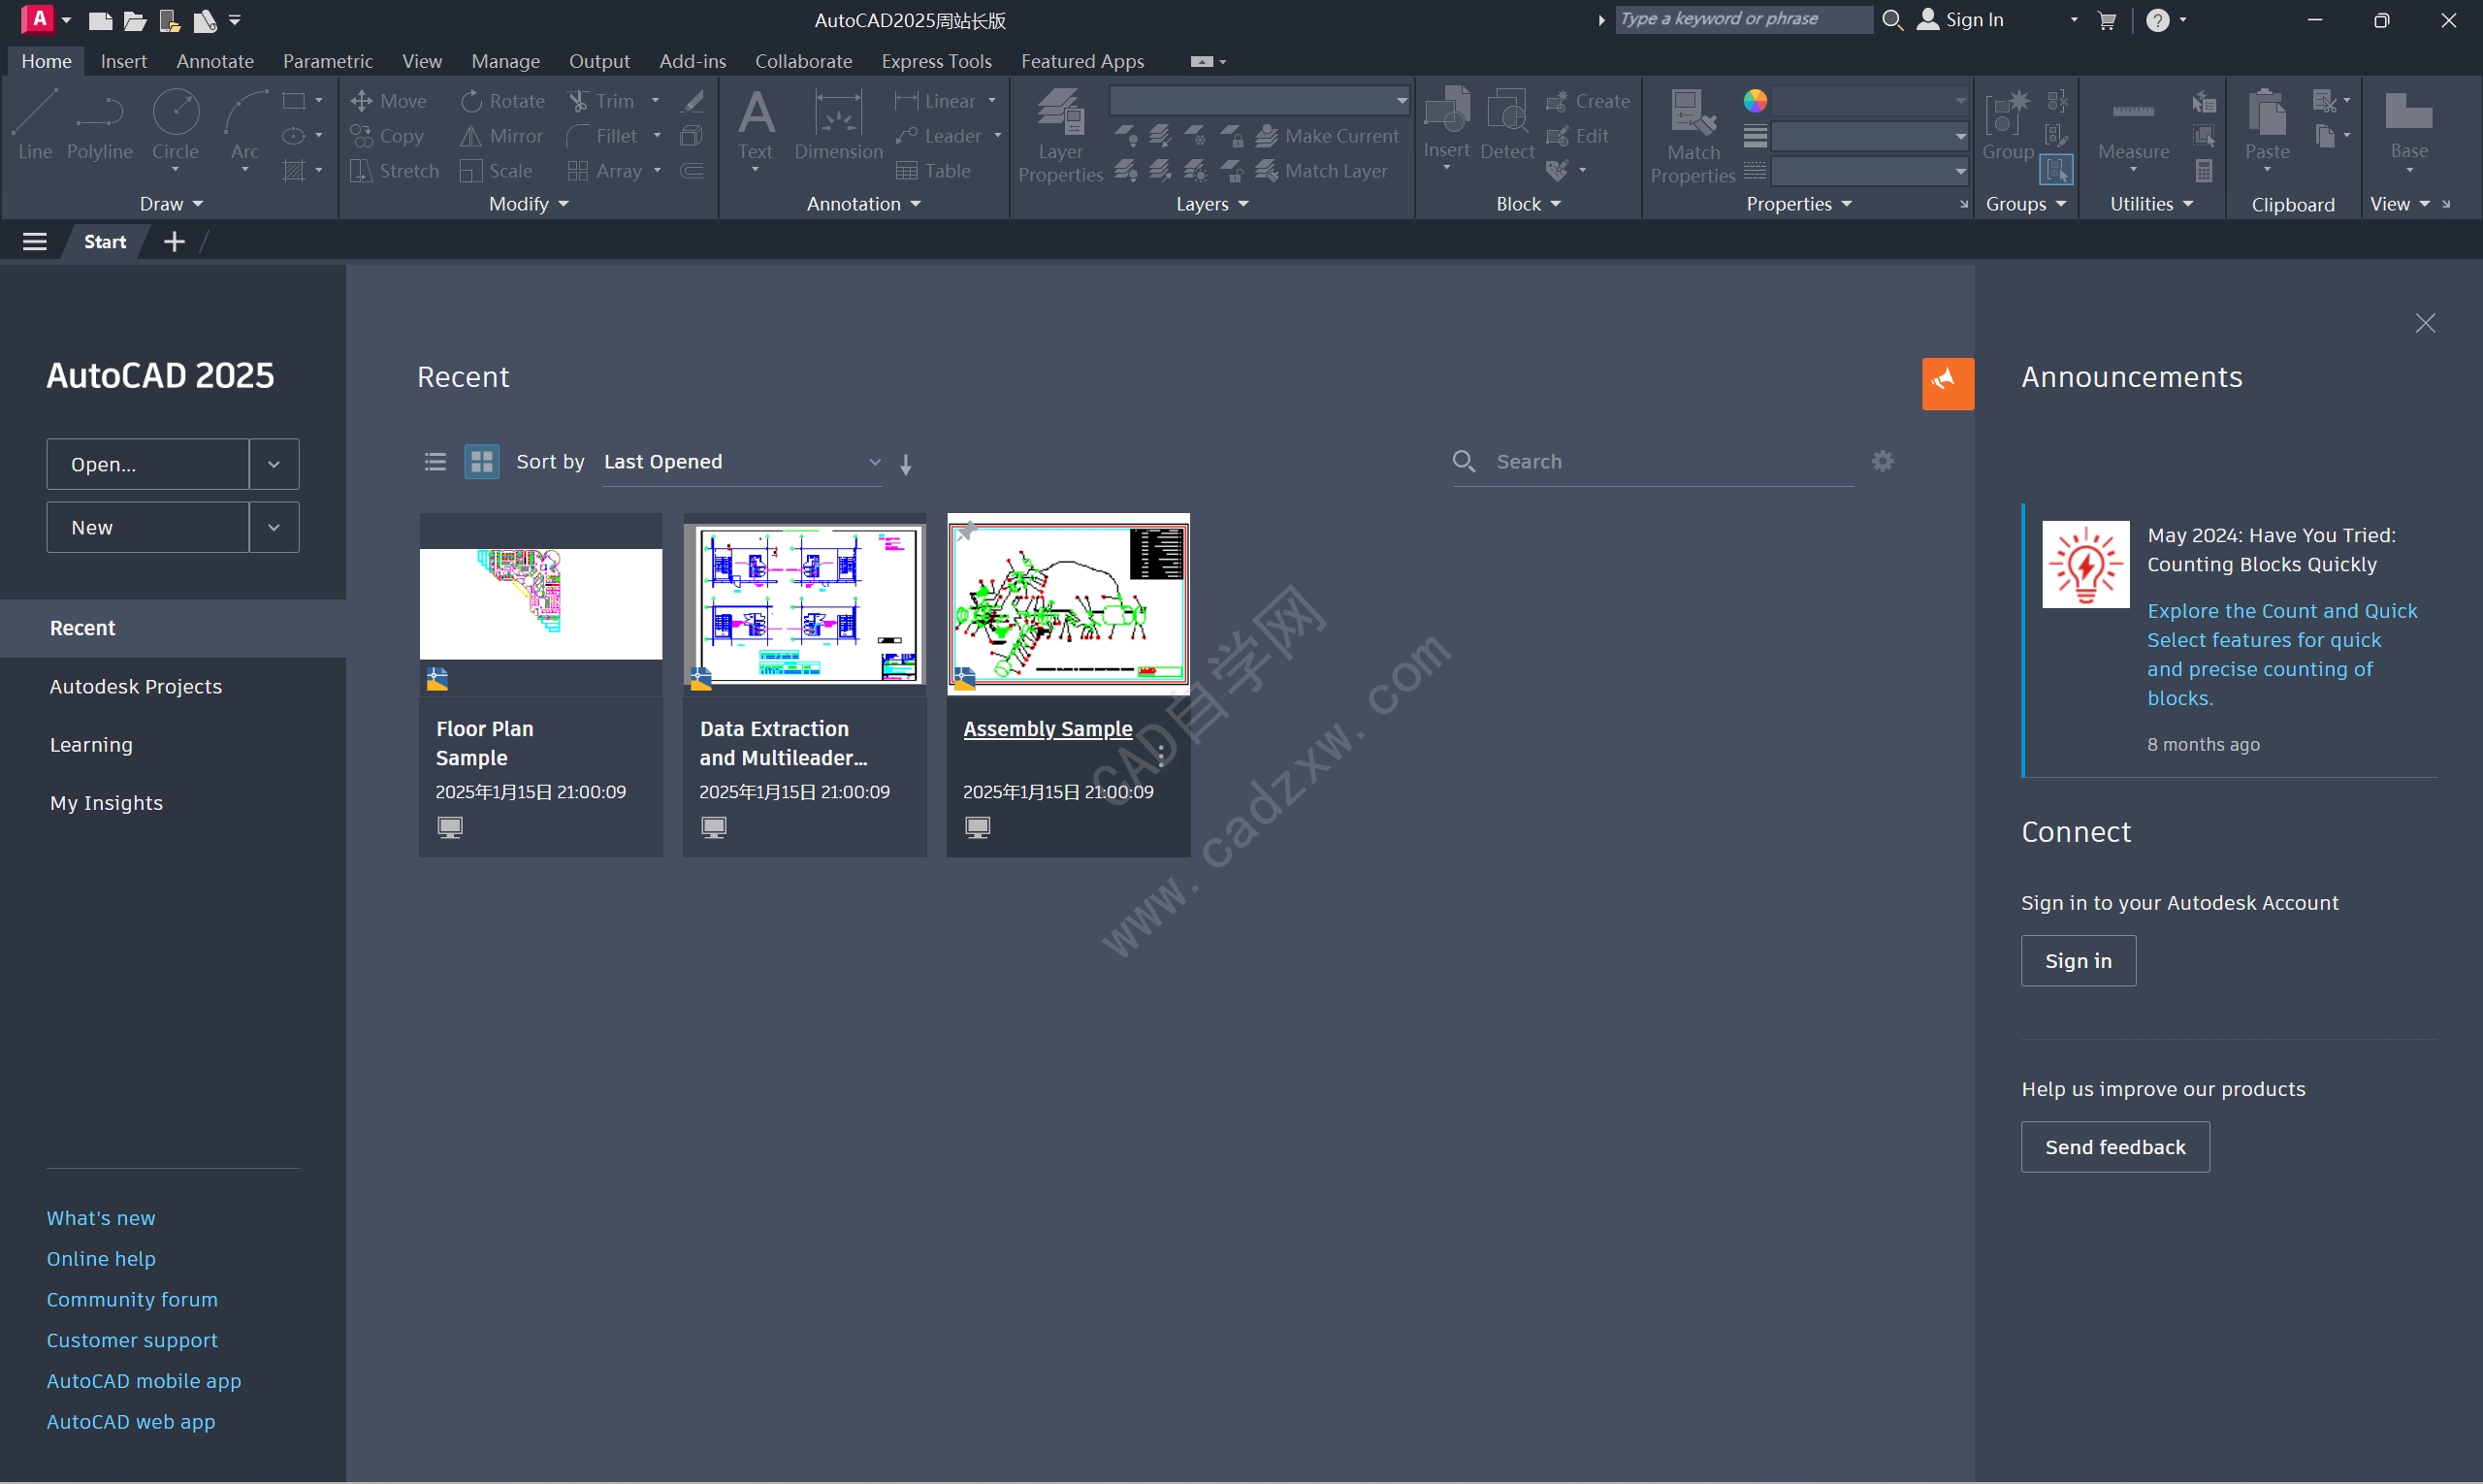Viewport: 2483px width, 1484px height.
Task: Select the Polyline tool
Action: pyautogui.click(x=99, y=125)
